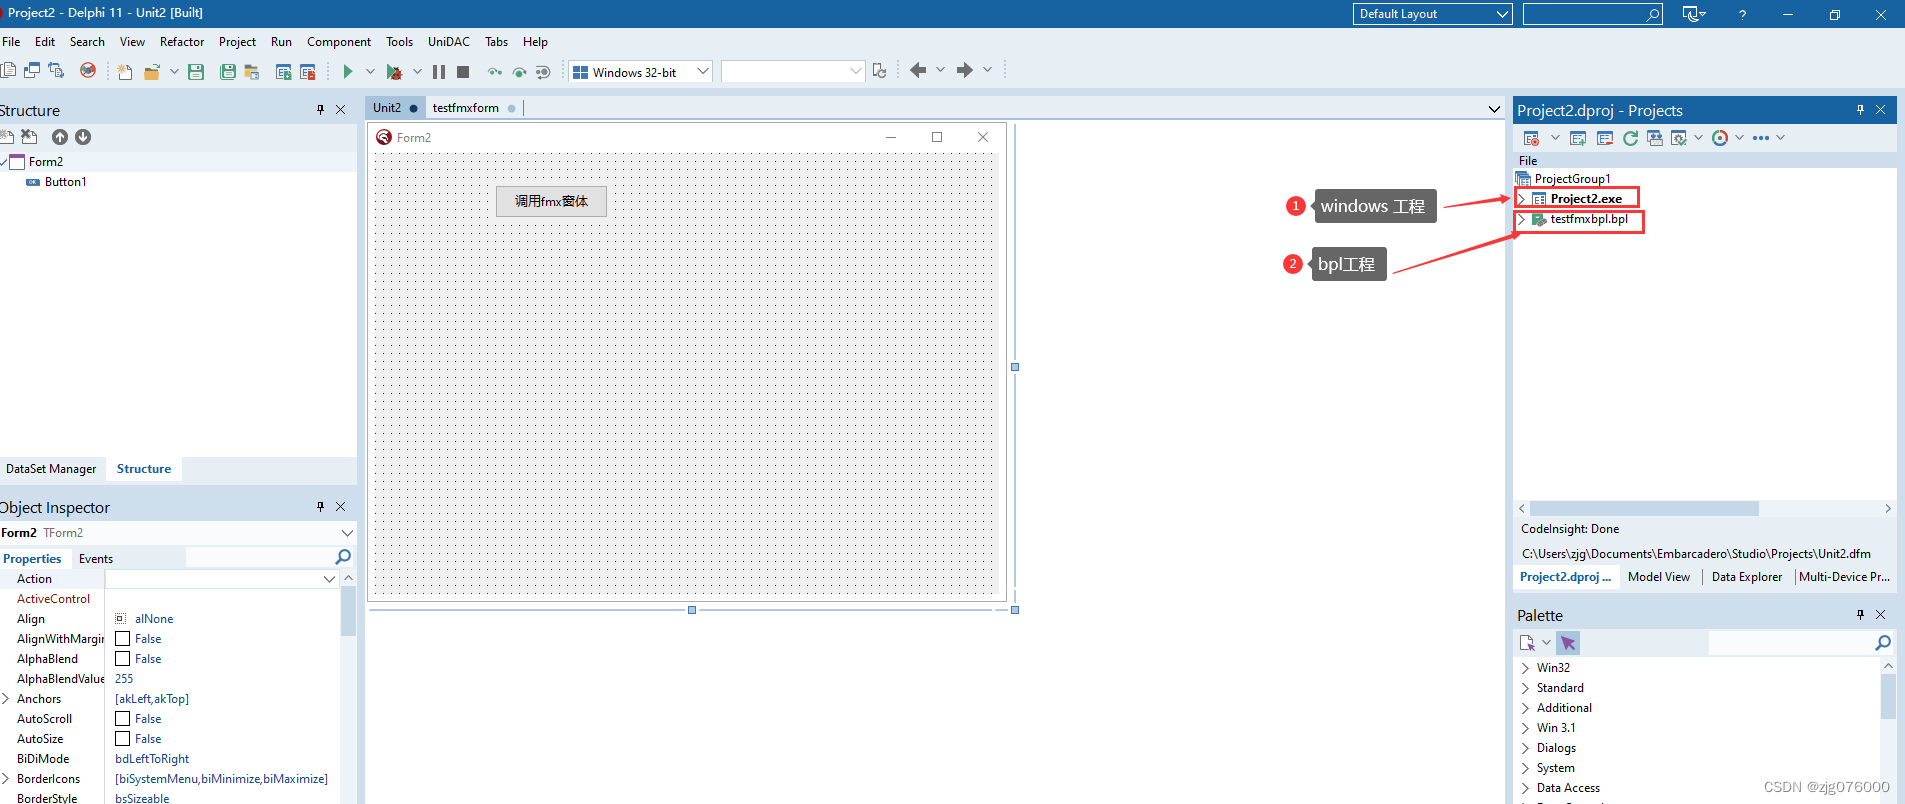
Task: Click the colored ring icon in Projects toolbar
Action: 1720,138
